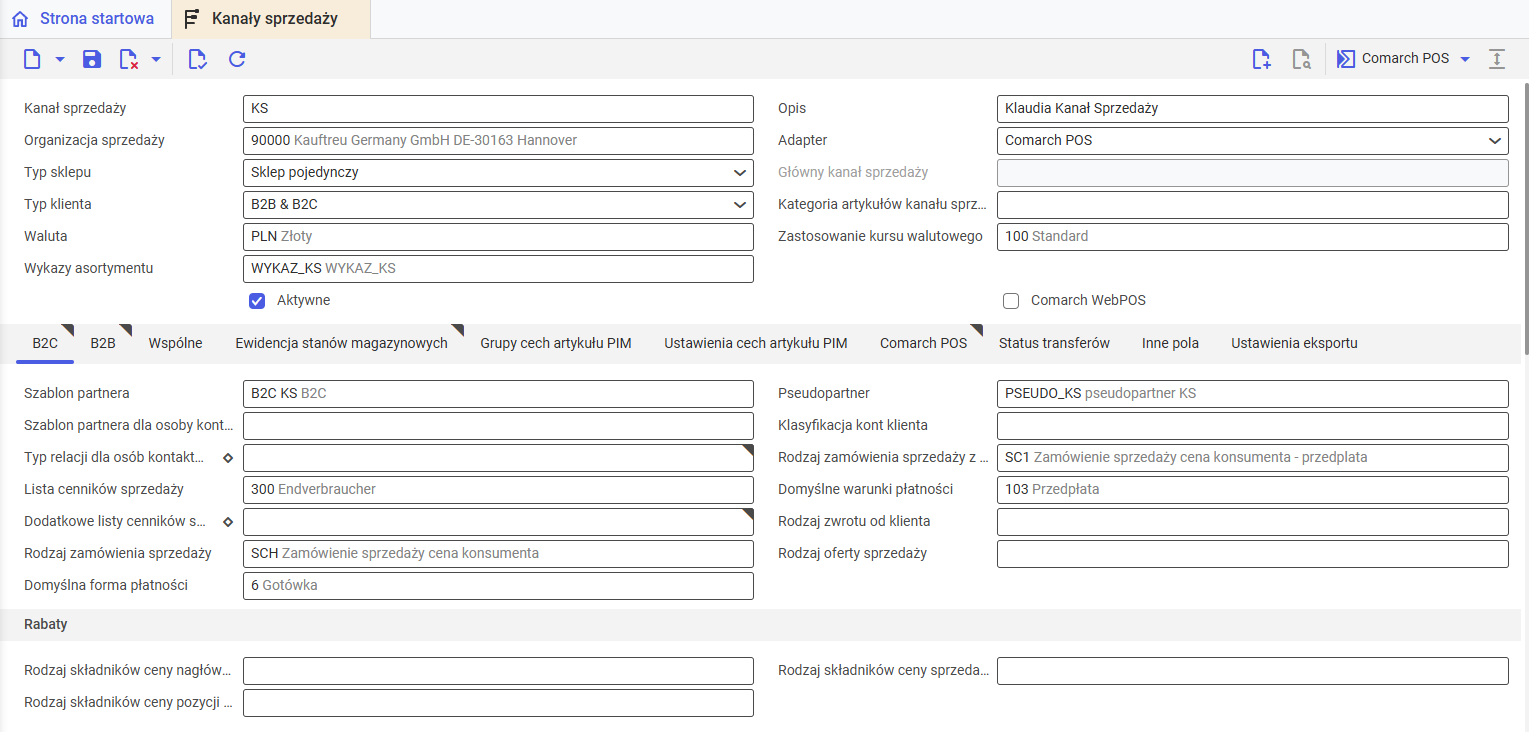Click the Domyślna forma płatności field

click(x=498, y=585)
